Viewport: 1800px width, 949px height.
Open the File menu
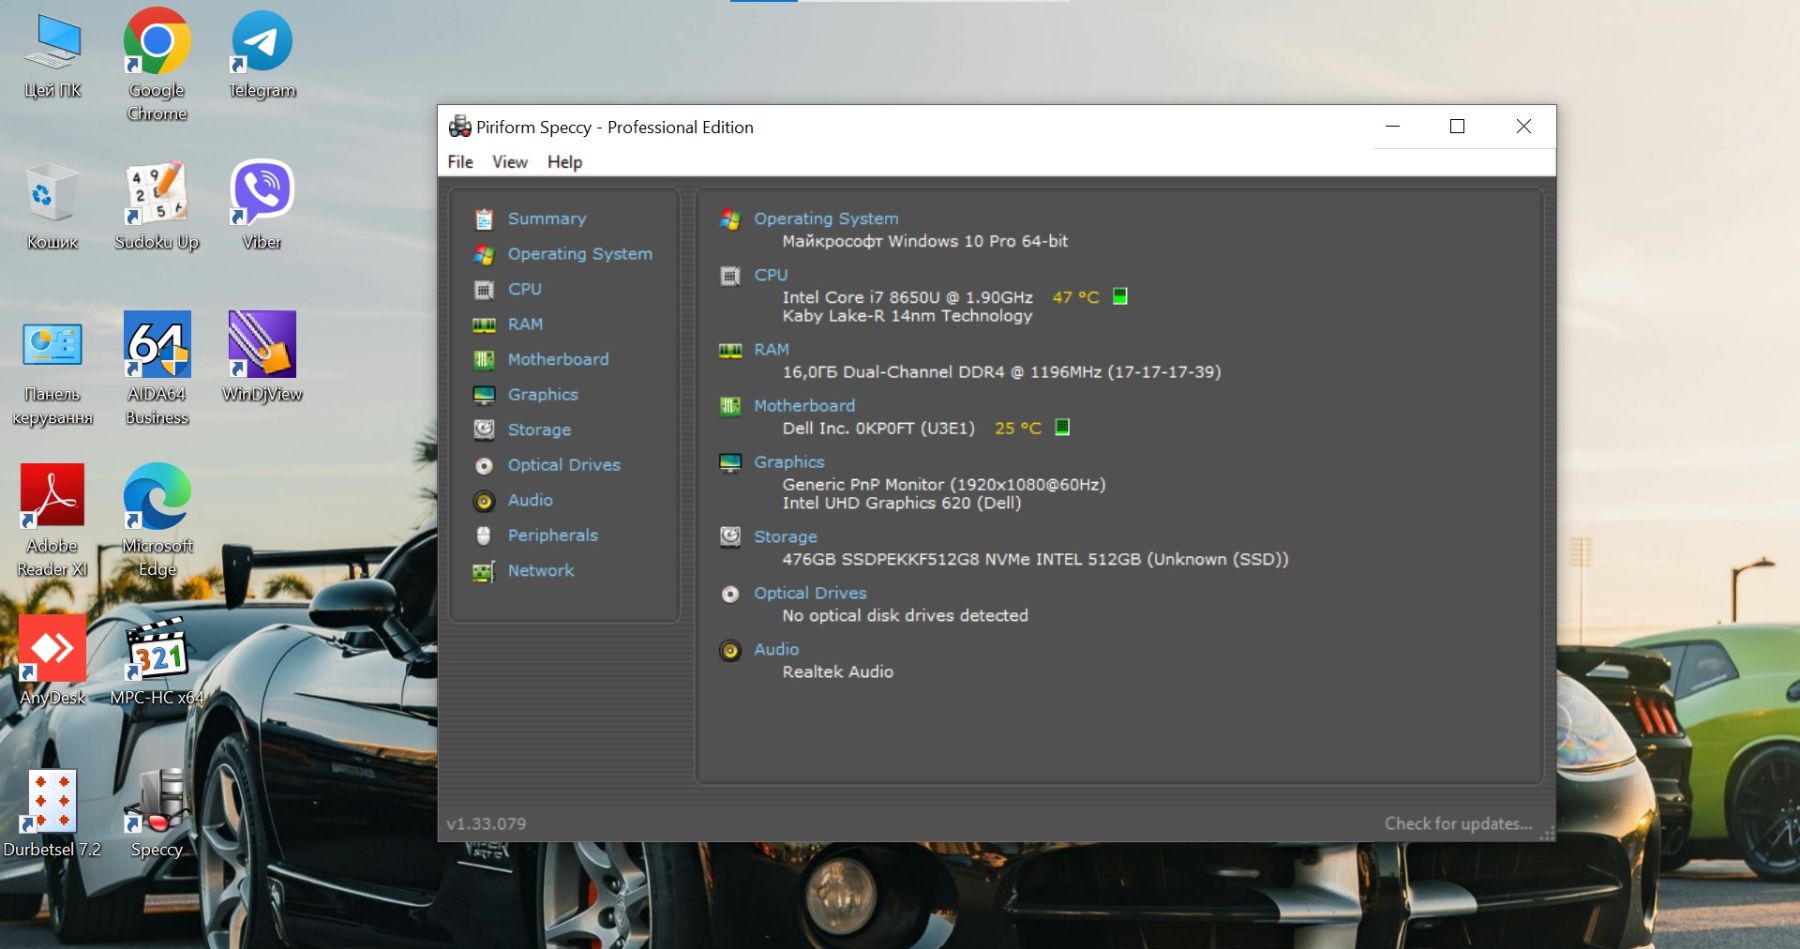point(460,162)
